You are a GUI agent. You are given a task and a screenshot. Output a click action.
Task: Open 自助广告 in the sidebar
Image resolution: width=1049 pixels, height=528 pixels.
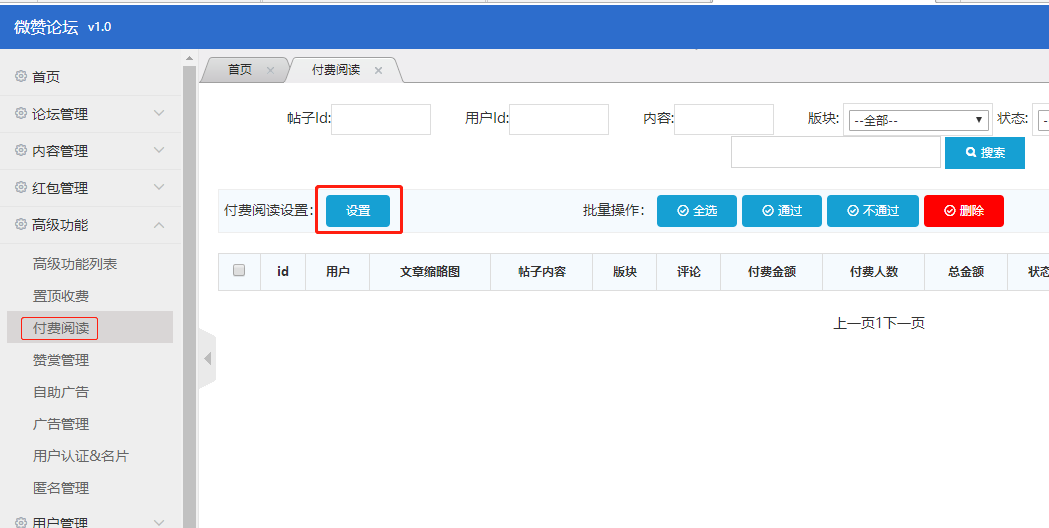61,392
